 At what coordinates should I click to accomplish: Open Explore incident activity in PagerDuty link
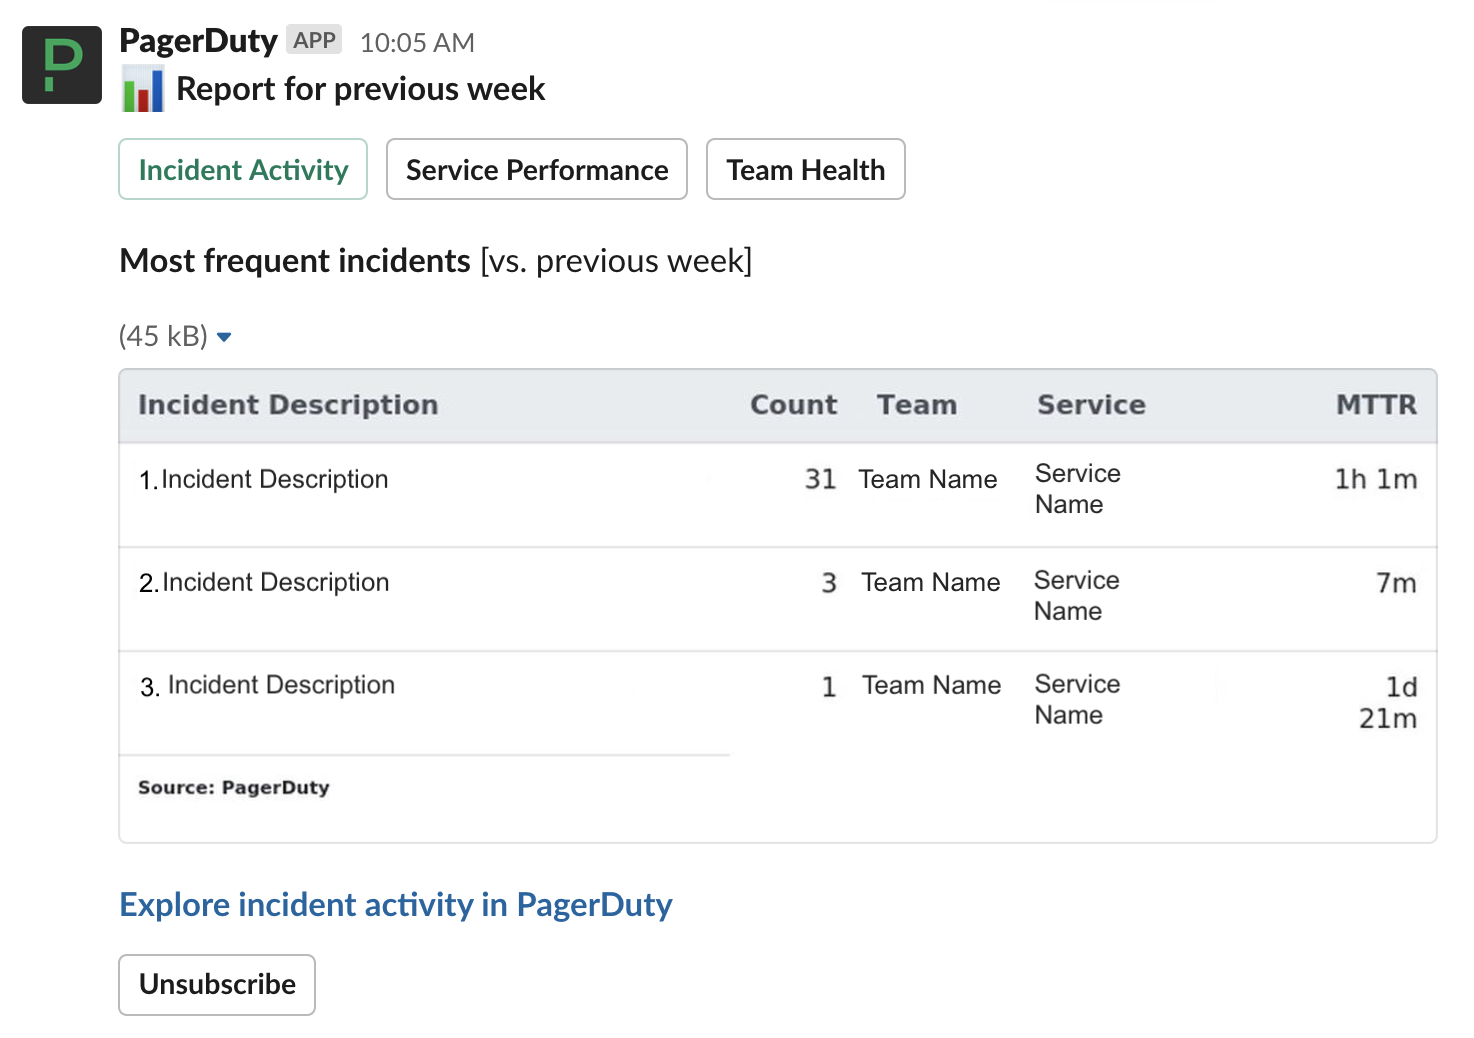(396, 904)
